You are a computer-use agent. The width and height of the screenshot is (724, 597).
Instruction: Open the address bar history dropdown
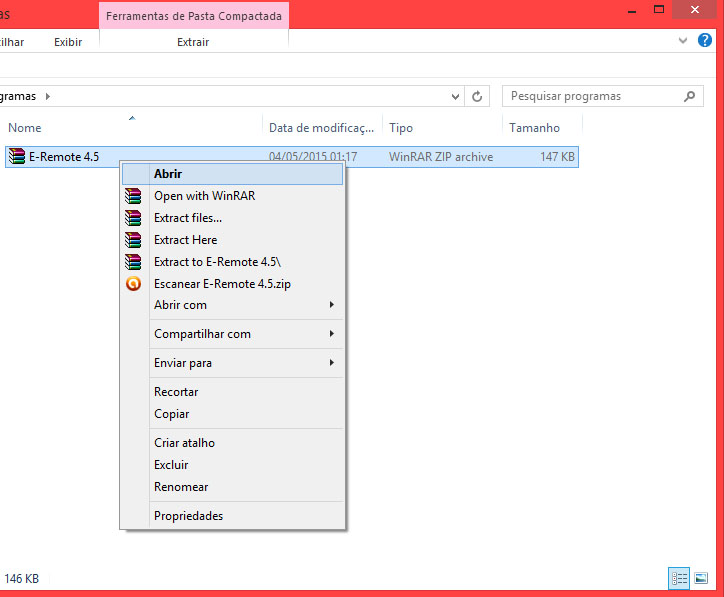click(455, 97)
